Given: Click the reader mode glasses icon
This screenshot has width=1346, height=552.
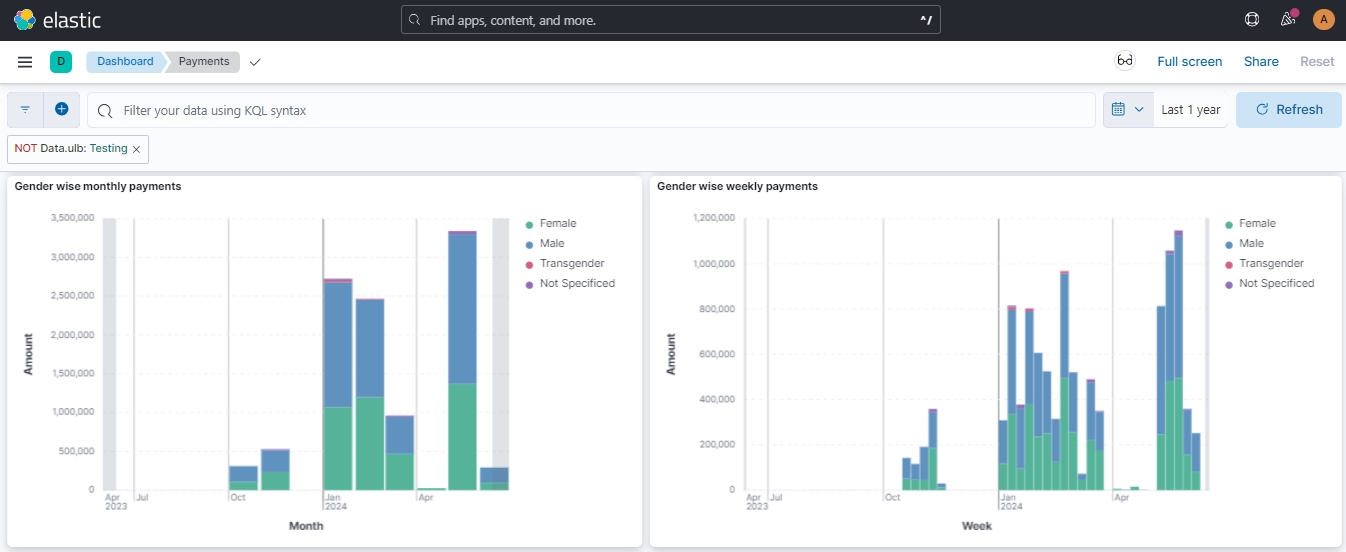Looking at the screenshot, I should point(1125,61).
